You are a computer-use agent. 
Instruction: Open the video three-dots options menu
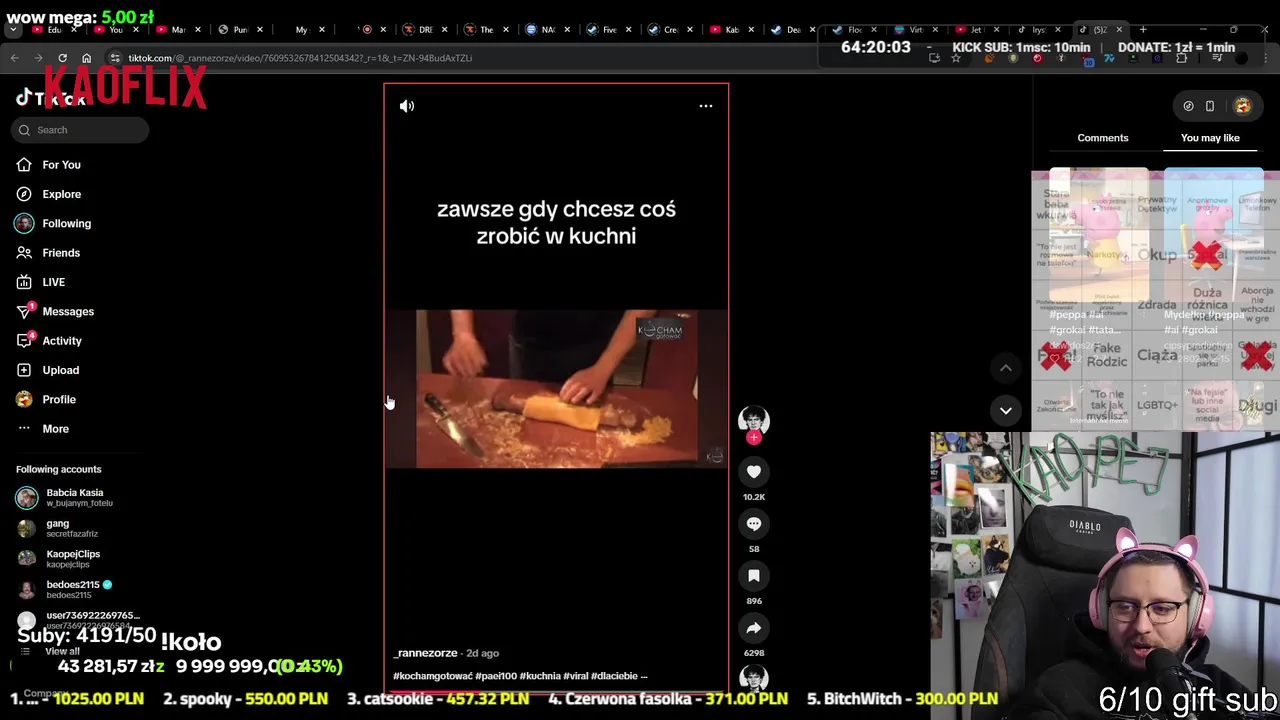coord(706,106)
